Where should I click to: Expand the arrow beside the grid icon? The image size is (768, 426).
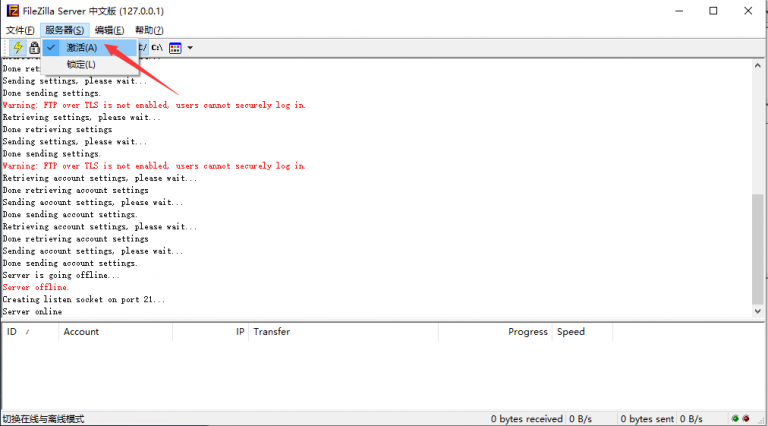pos(190,48)
